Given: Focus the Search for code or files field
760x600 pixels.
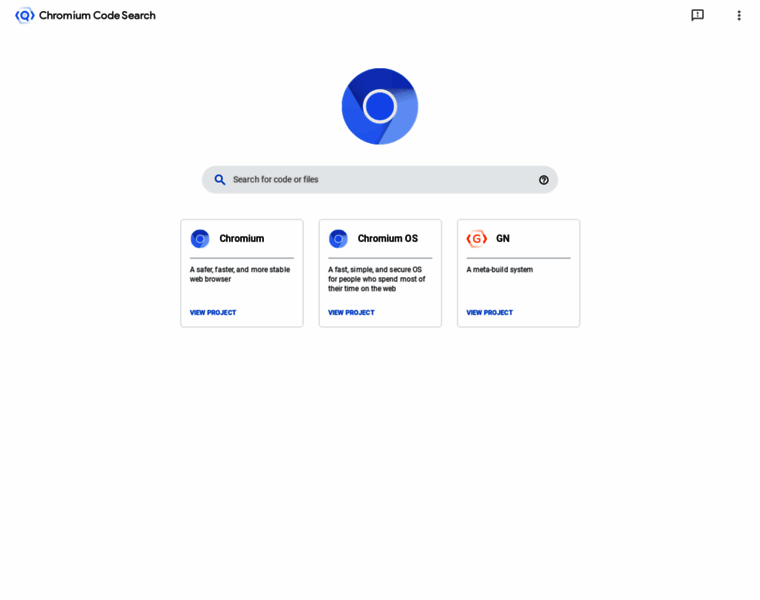Looking at the screenshot, I should pos(380,180).
